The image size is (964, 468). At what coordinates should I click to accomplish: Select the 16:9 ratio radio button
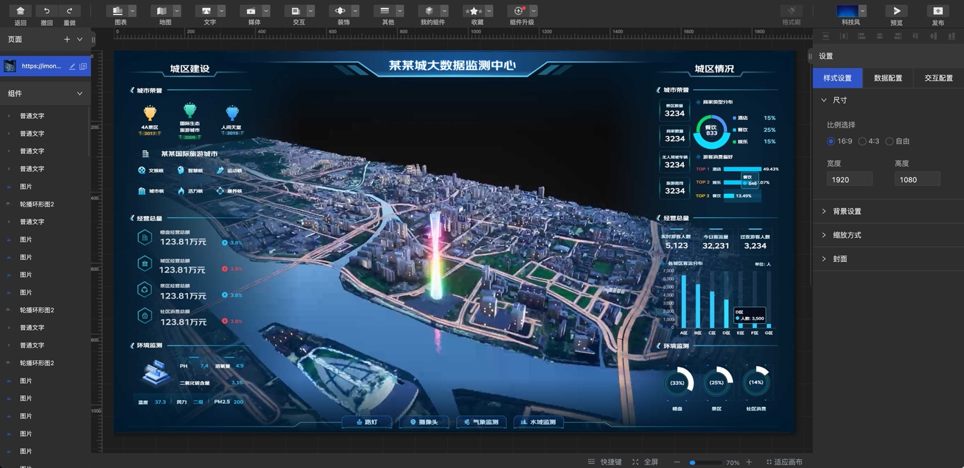tap(831, 141)
